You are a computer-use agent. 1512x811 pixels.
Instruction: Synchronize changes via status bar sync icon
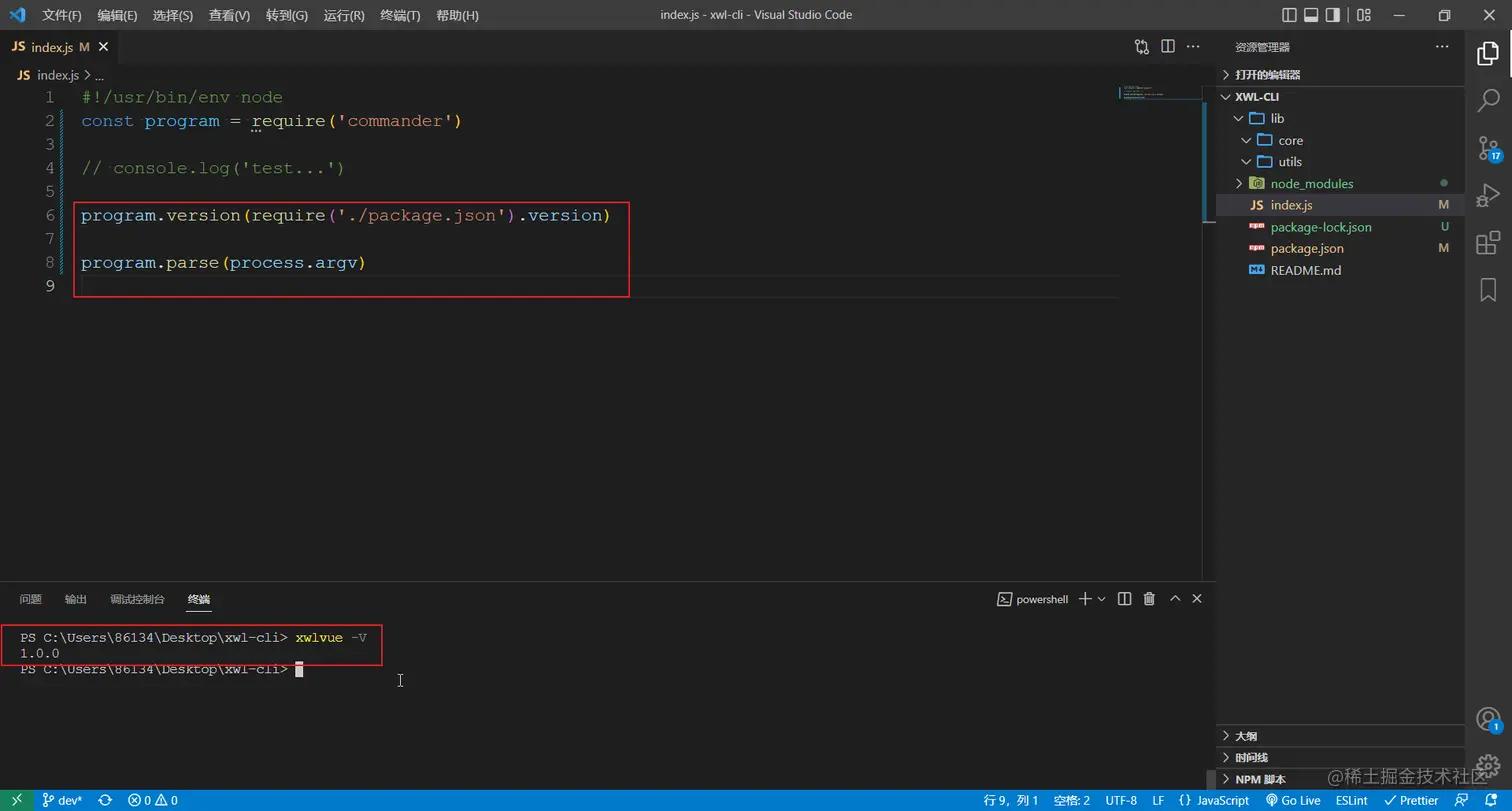pyautogui.click(x=104, y=800)
